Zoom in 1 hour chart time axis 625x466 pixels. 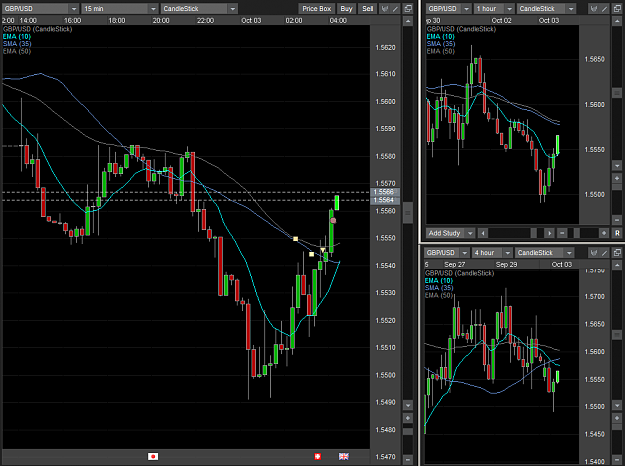[x=604, y=233]
